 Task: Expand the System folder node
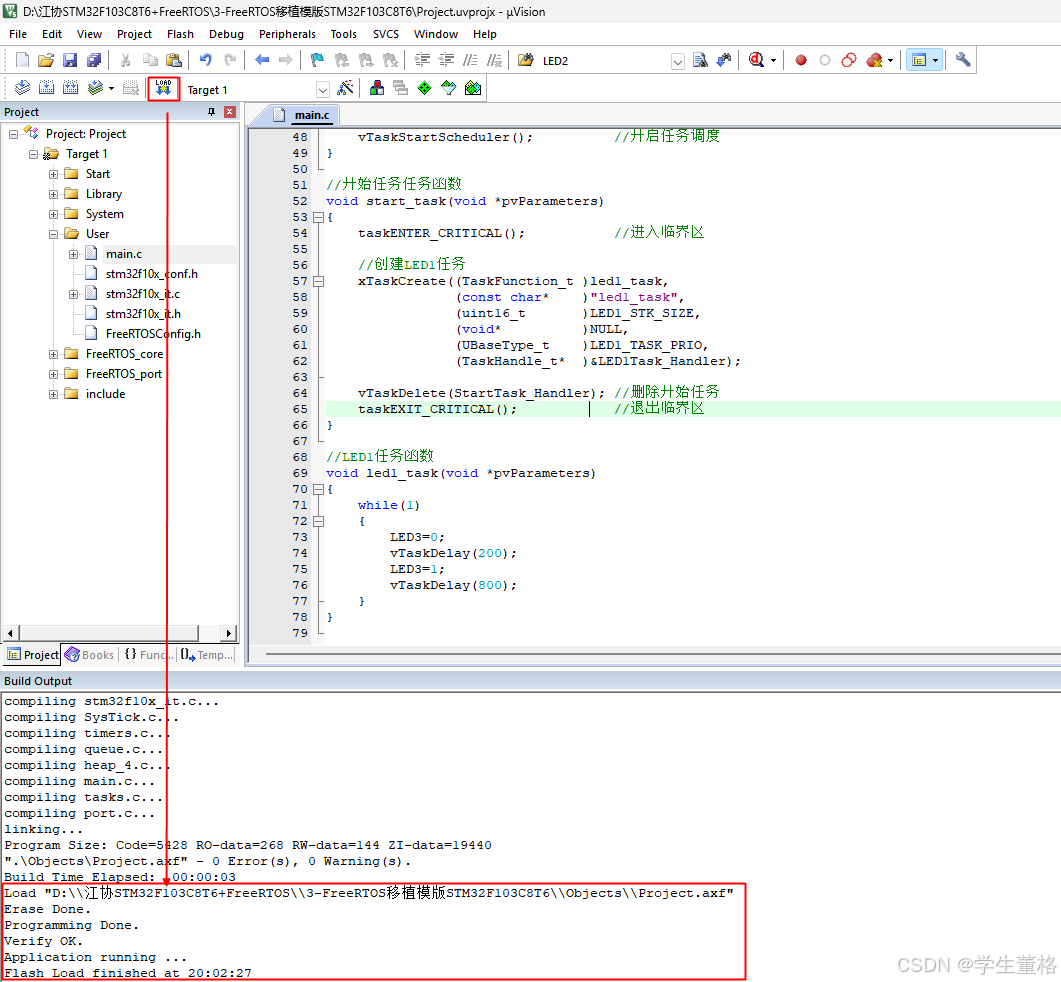(53, 215)
